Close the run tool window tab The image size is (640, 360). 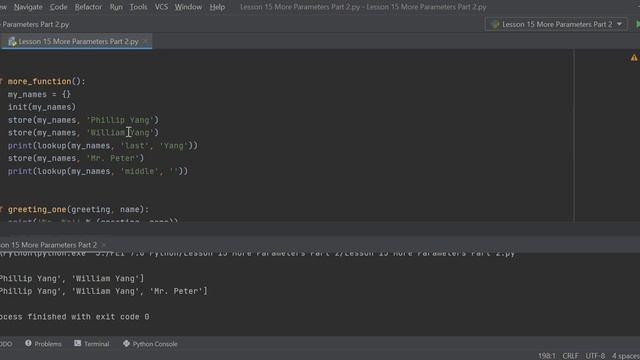point(104,245)
